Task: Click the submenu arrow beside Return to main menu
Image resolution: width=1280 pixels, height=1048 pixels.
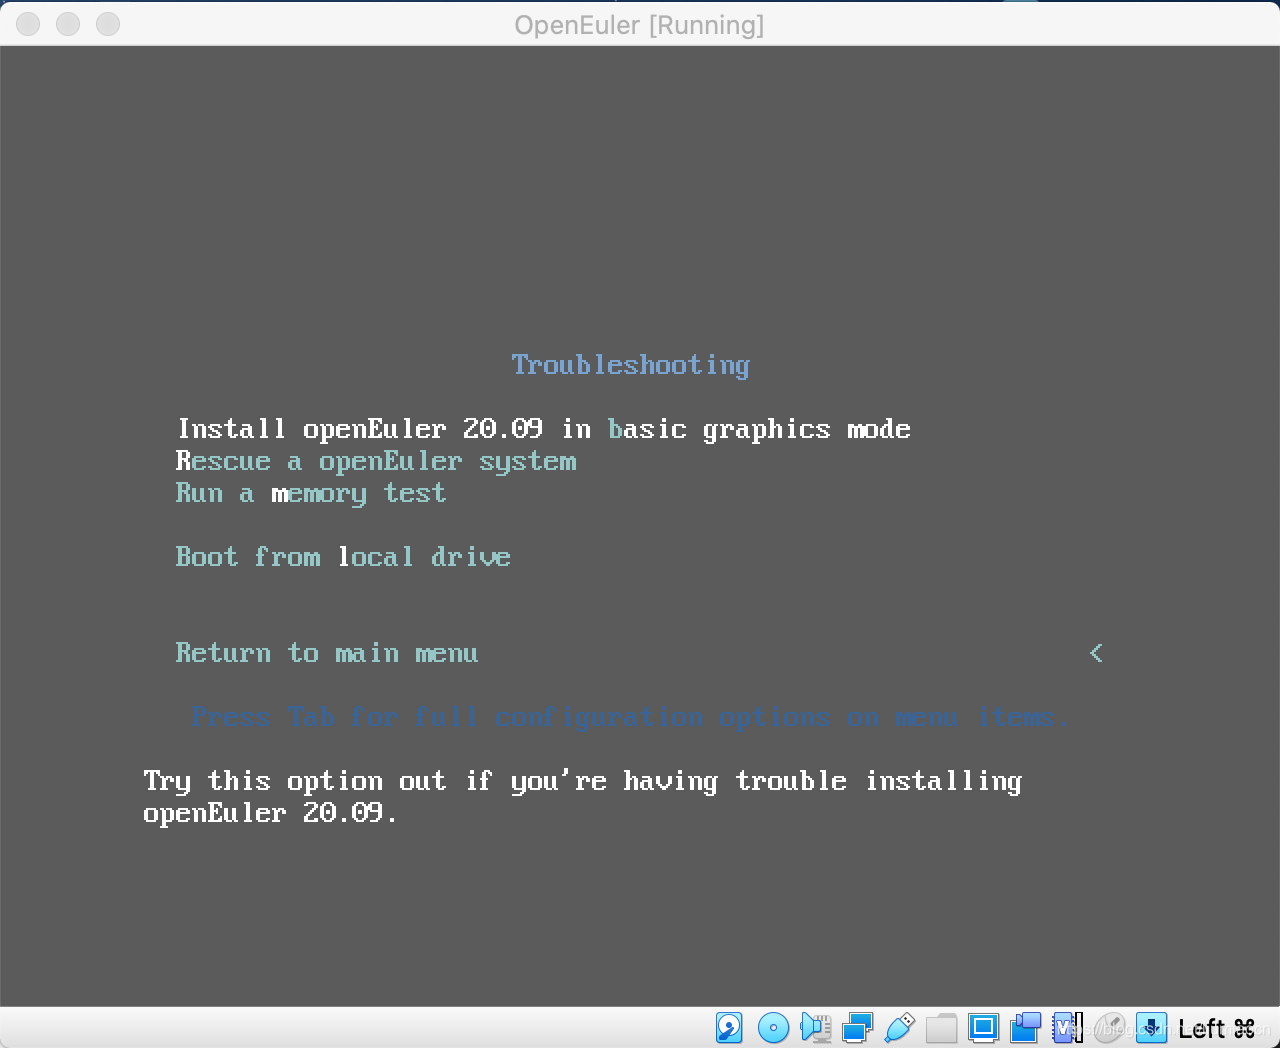Action: (x=1096, y=653)
